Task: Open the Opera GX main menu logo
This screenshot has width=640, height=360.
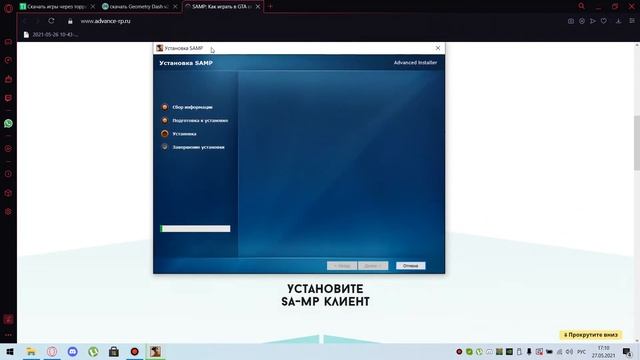Action: pos(8,8)
